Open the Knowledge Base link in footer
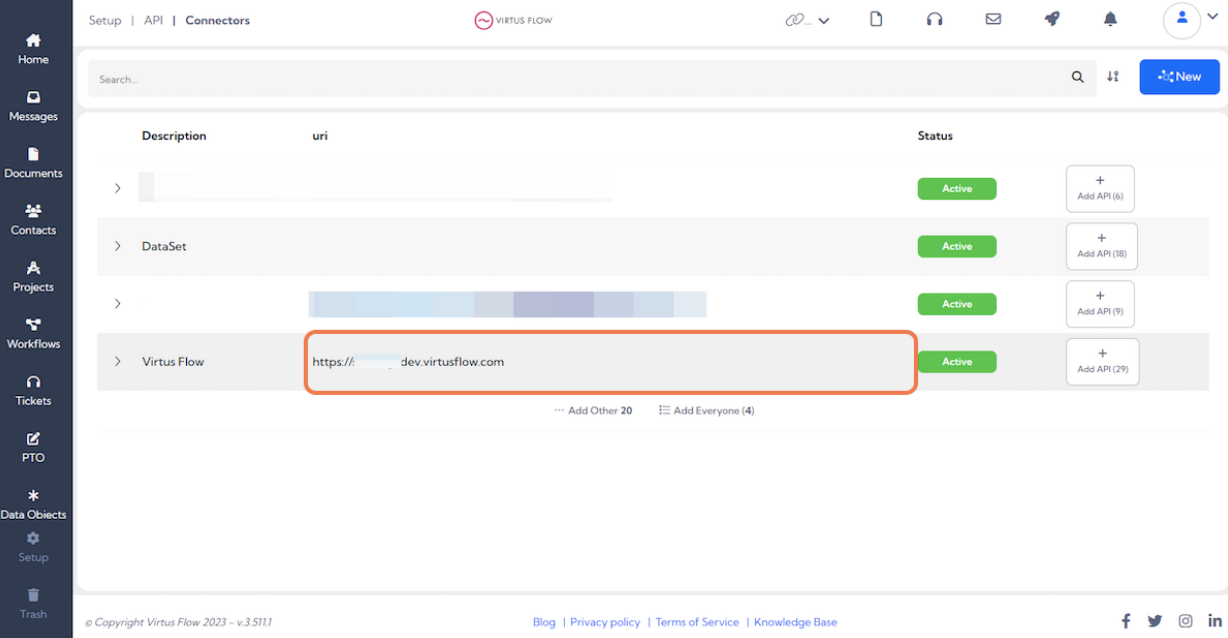This screenshot has width=1228, height=638. coord(795,621)
